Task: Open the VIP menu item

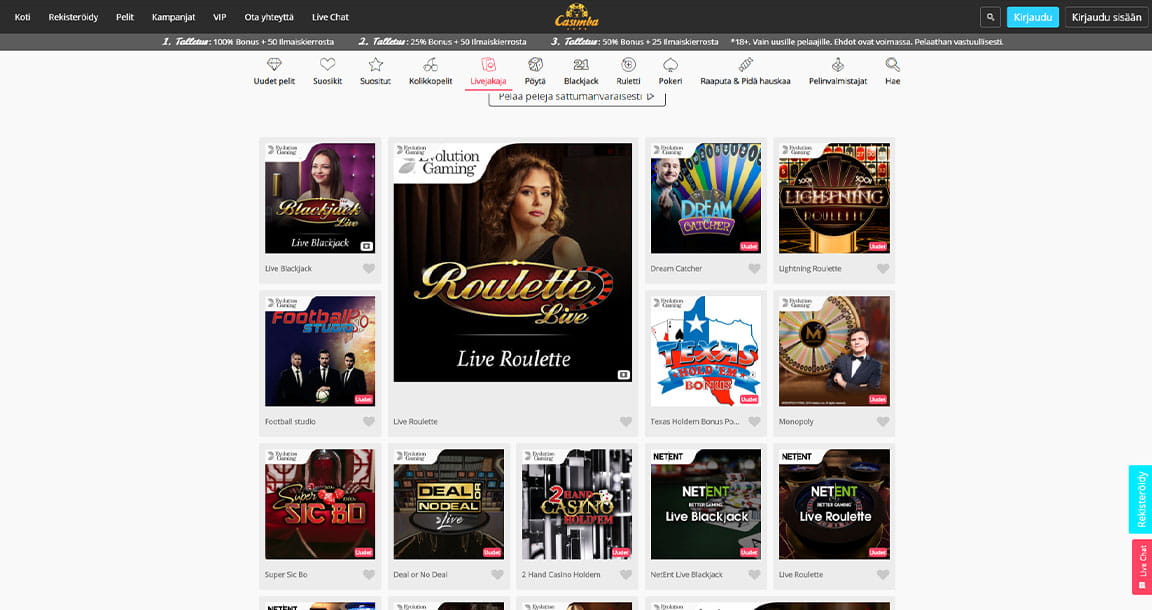Action: (220, 17)
